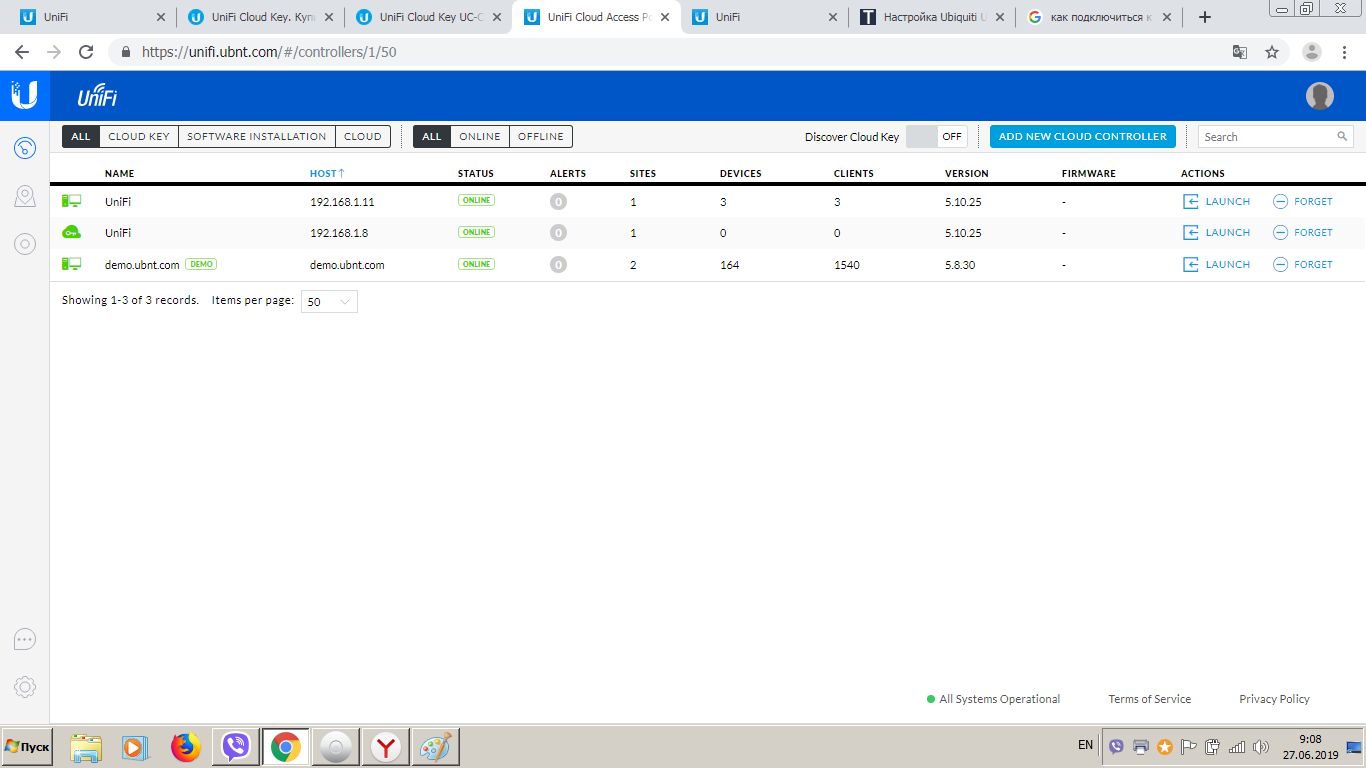Open Chrome's three-dot menu
The image size is (1366, 768).
point(1344,52)
